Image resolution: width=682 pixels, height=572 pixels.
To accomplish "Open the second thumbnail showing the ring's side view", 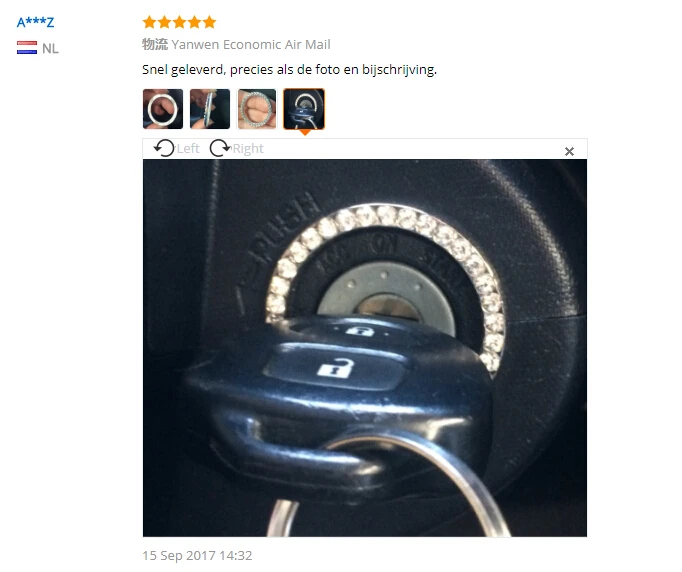I will click(x=210, y=109).
